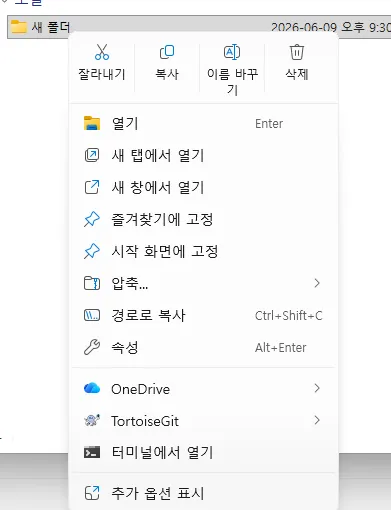This screenshot has height=510, width=391.
Task: Click the 잘라내기 scissors icon
Action: [x=102, y=52]
